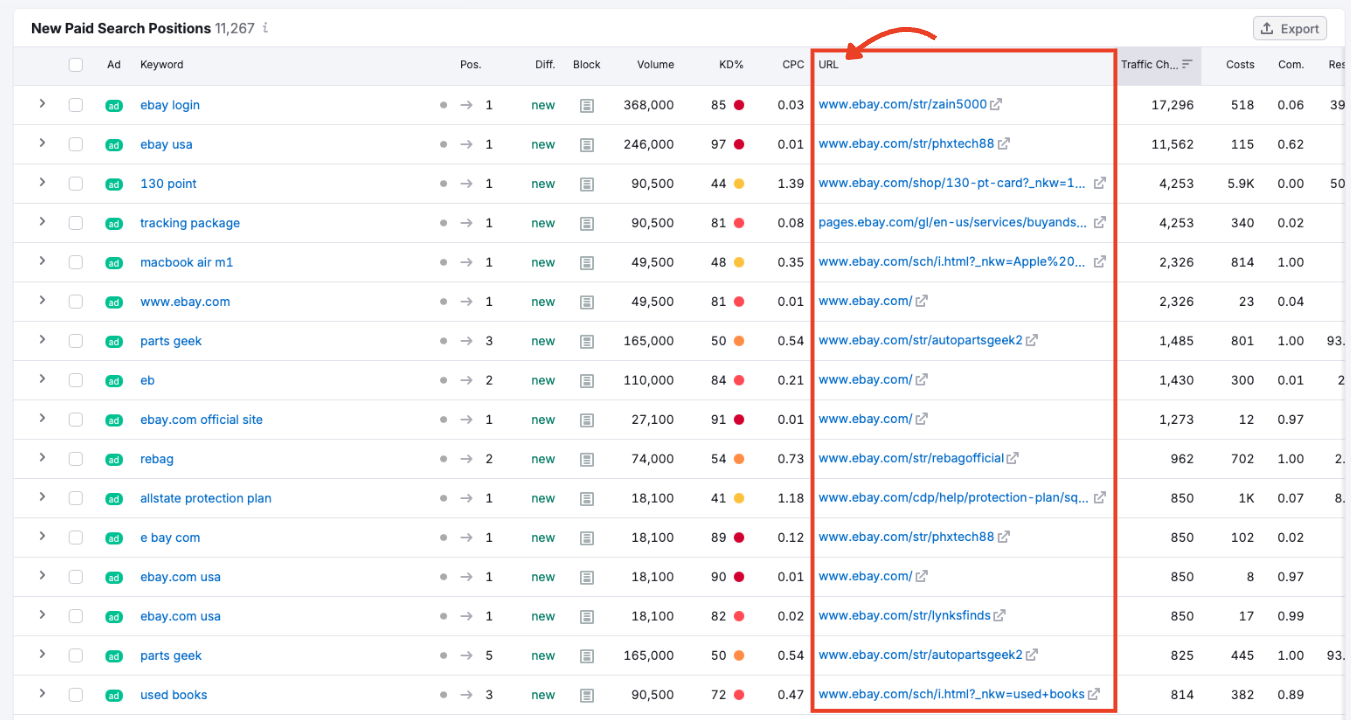Image resolution: width=1351 pixels, height=720 pixels.
Task: Click the ad badge beside "used books"
Action: click(x=114, y=694)
